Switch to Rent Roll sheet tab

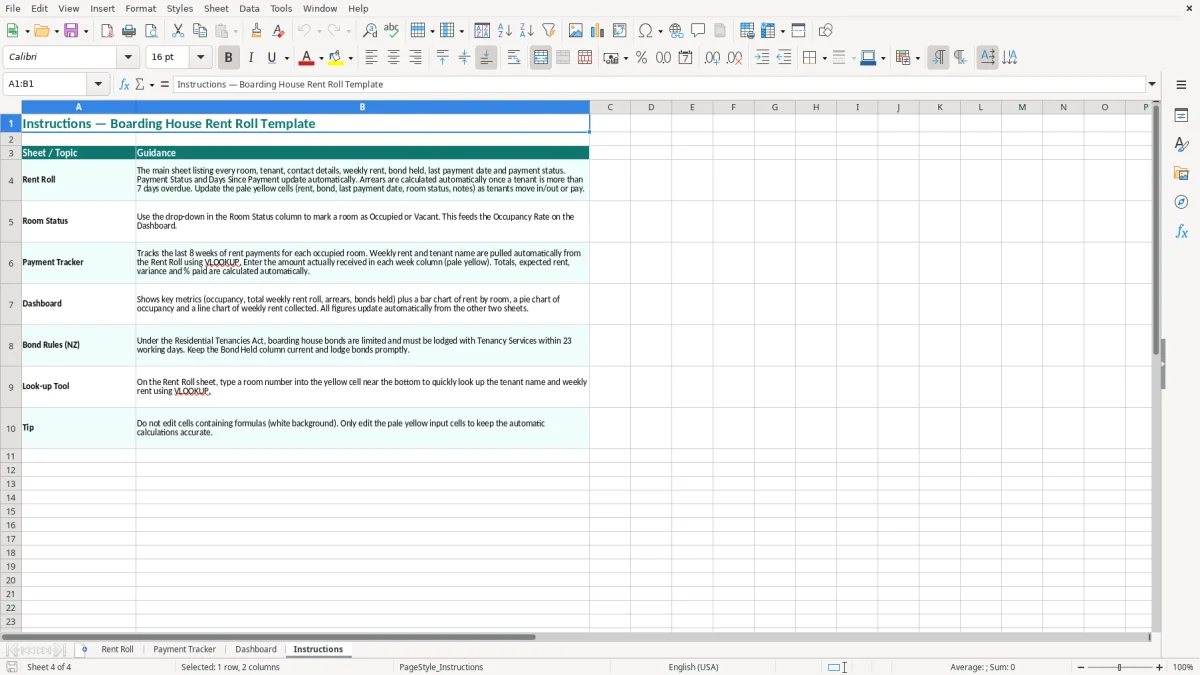coord(117,649)
